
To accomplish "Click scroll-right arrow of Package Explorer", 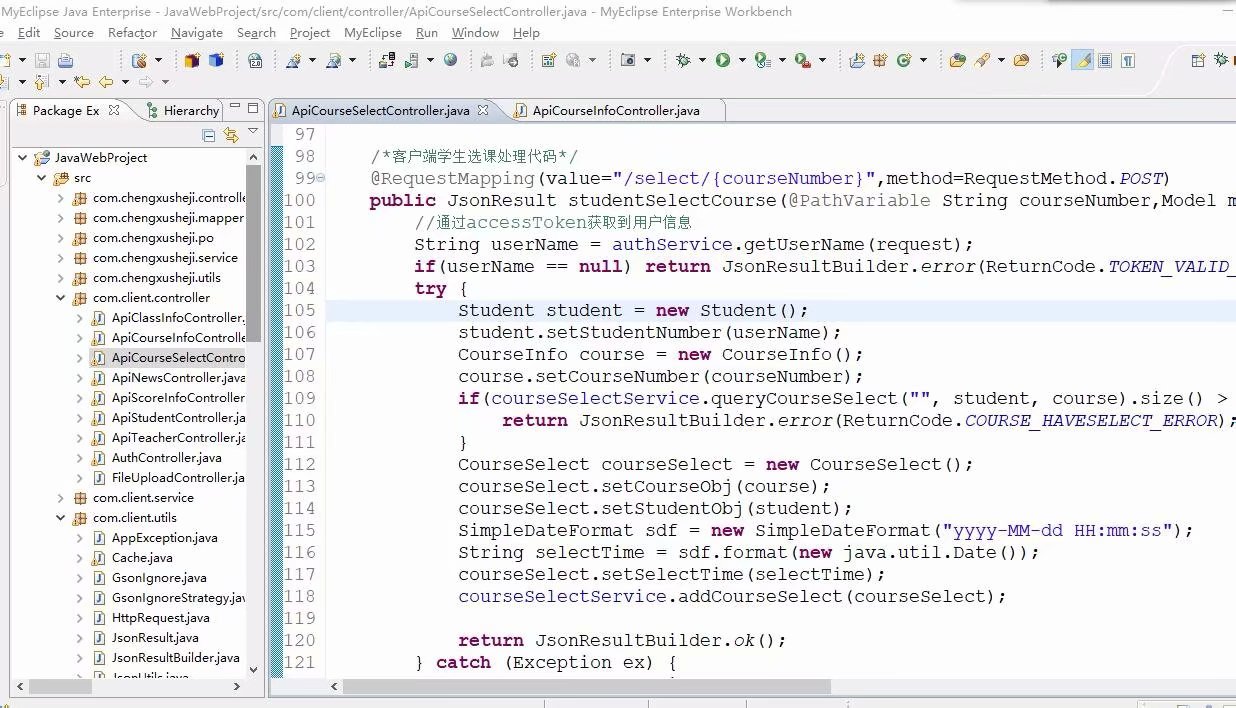I will point(237,686).
